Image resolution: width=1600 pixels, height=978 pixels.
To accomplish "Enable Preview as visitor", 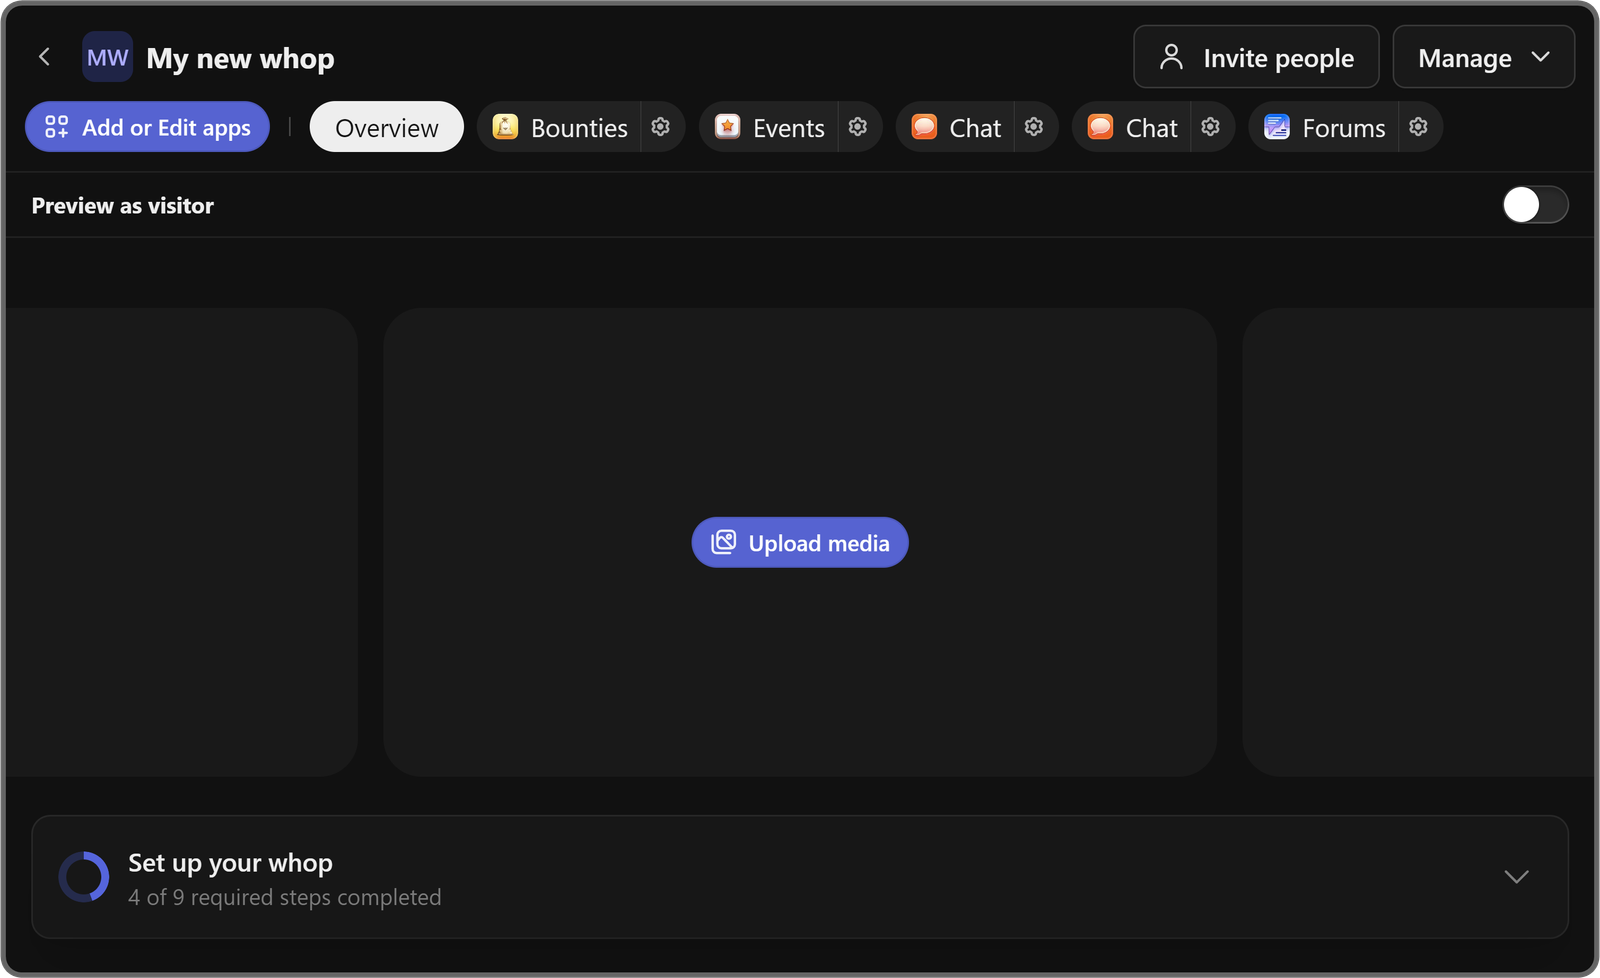I will (x=1534, y=205).
